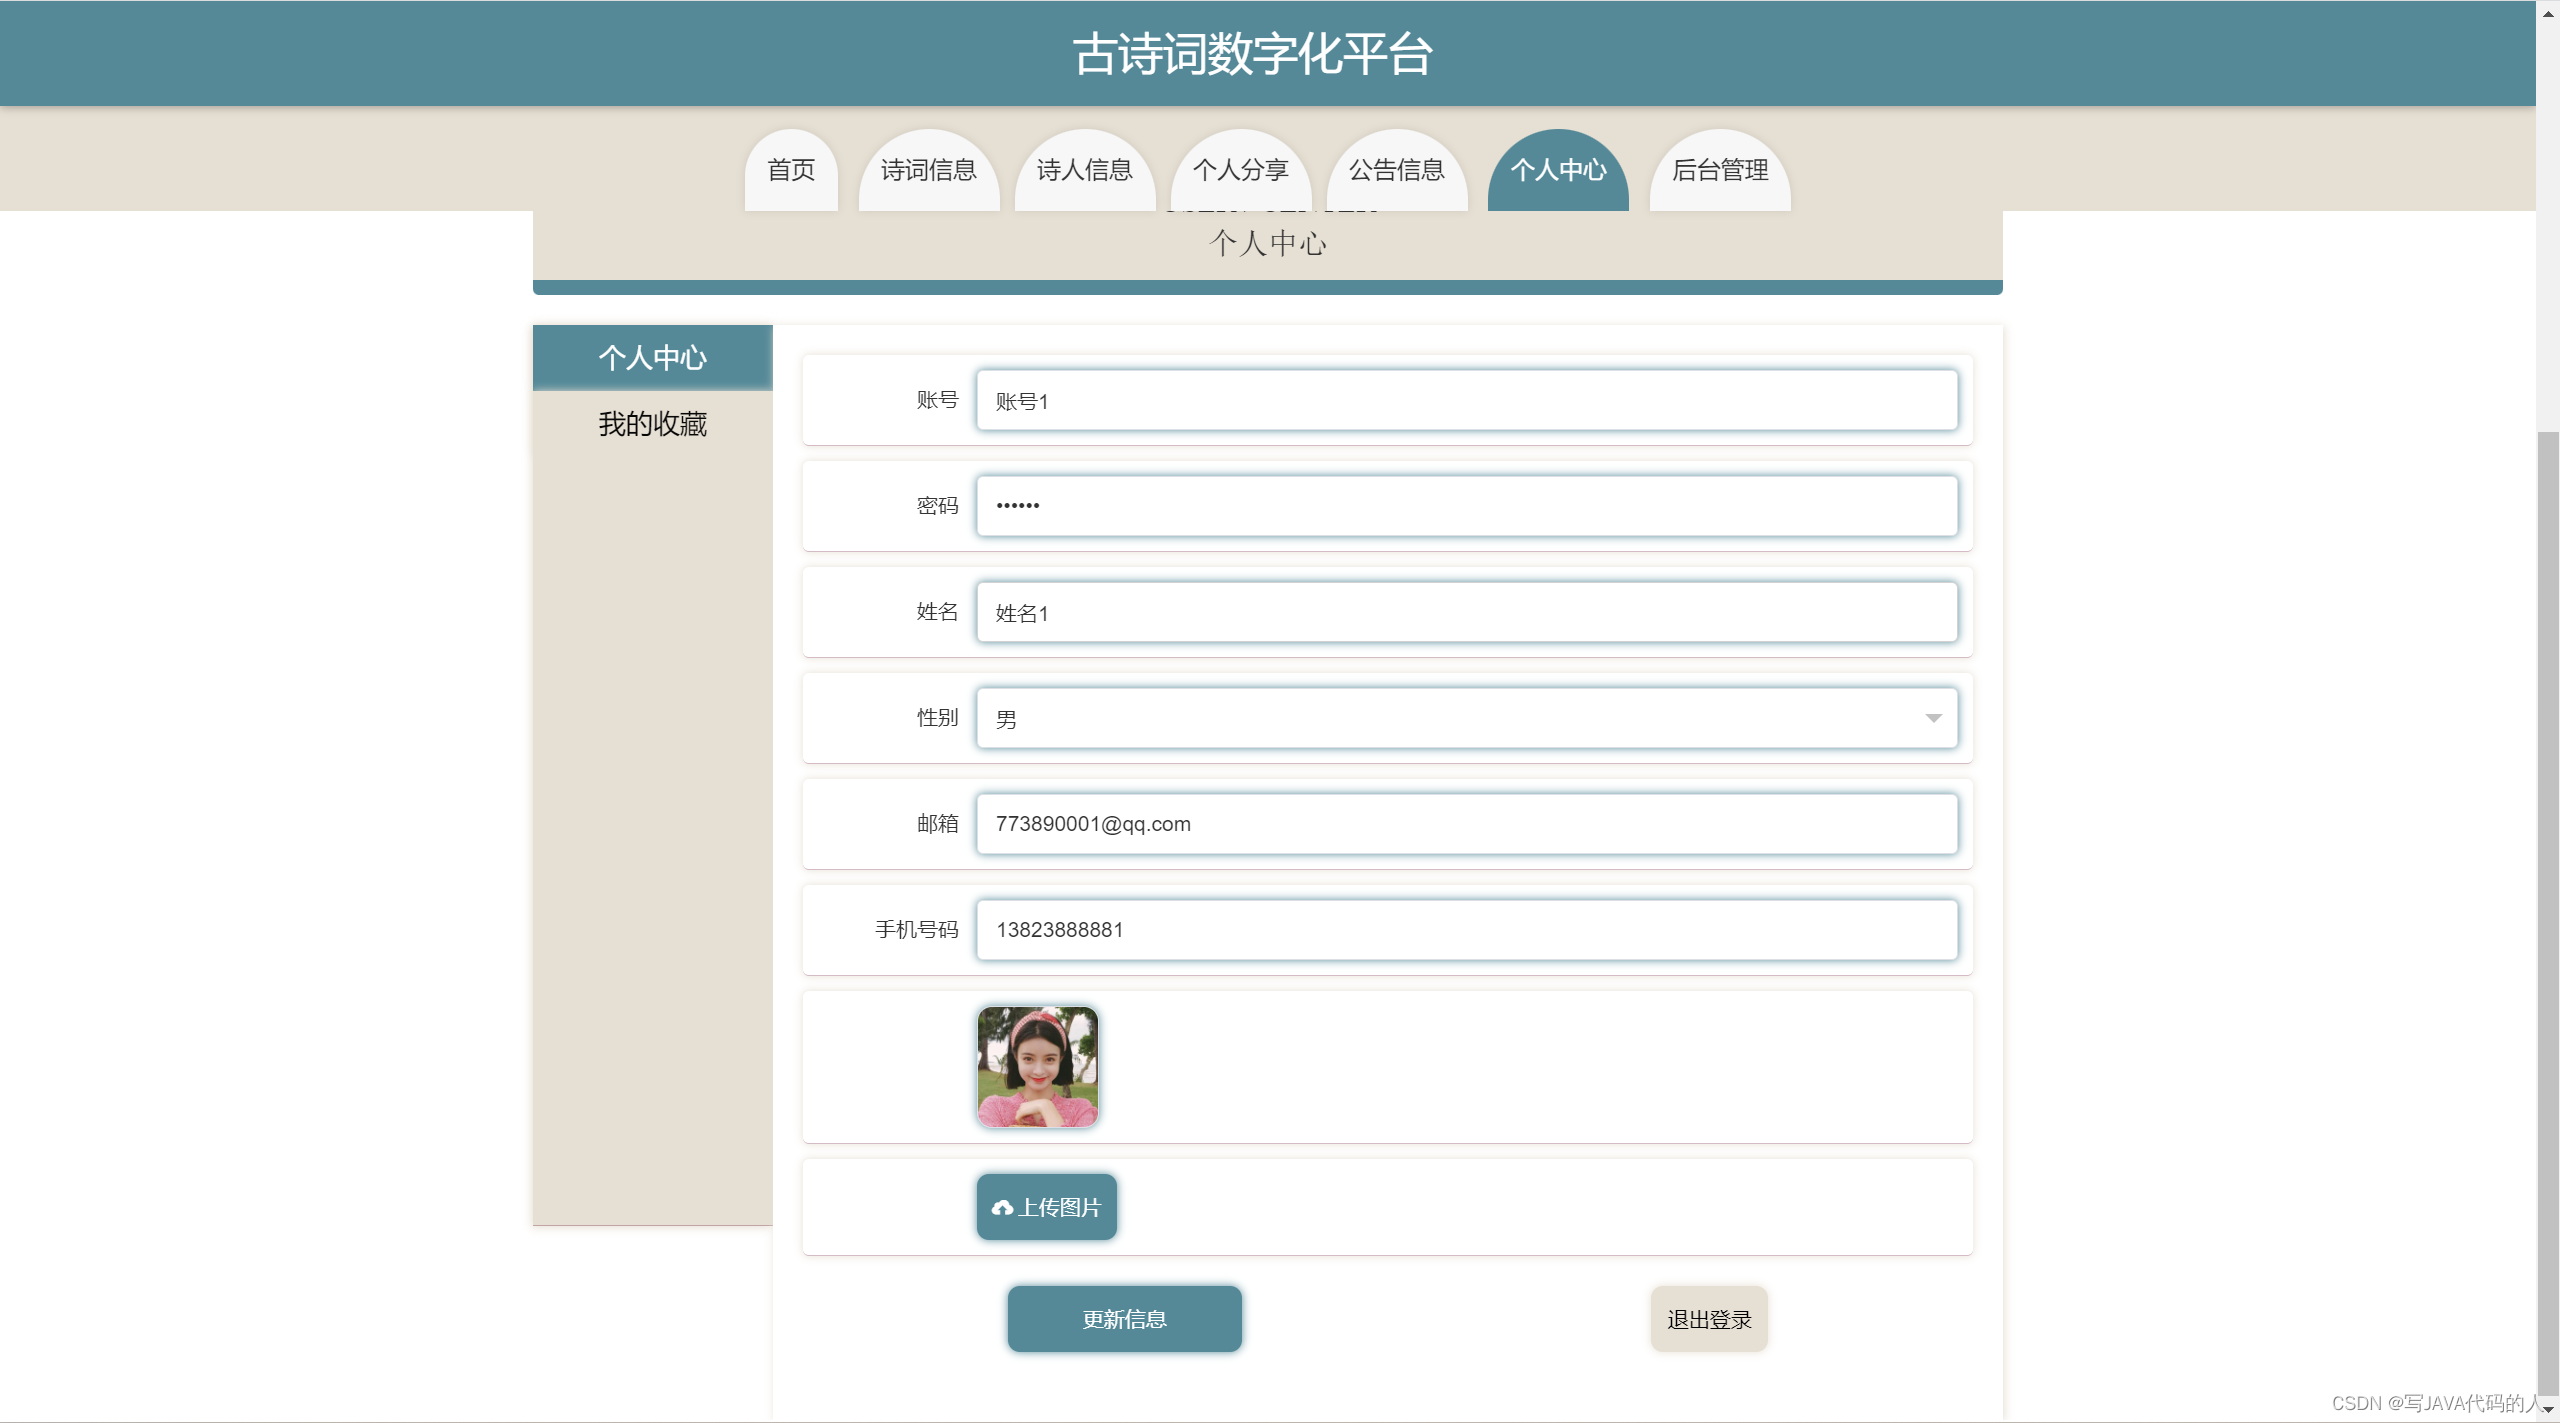Select 我的收藏 in the sidebar
Screen dimensions: 2560x1423
tap(652, 423)
